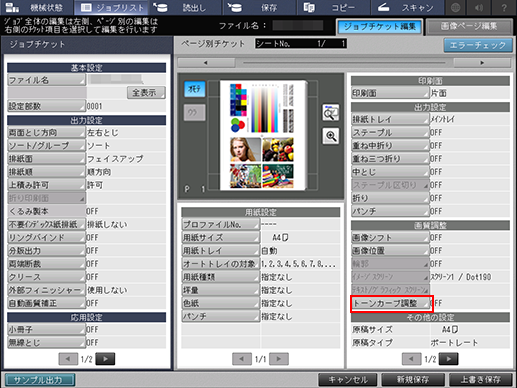Go to next sheet with right arrow
Screen dimensions: 517x388
pos(482,63)
